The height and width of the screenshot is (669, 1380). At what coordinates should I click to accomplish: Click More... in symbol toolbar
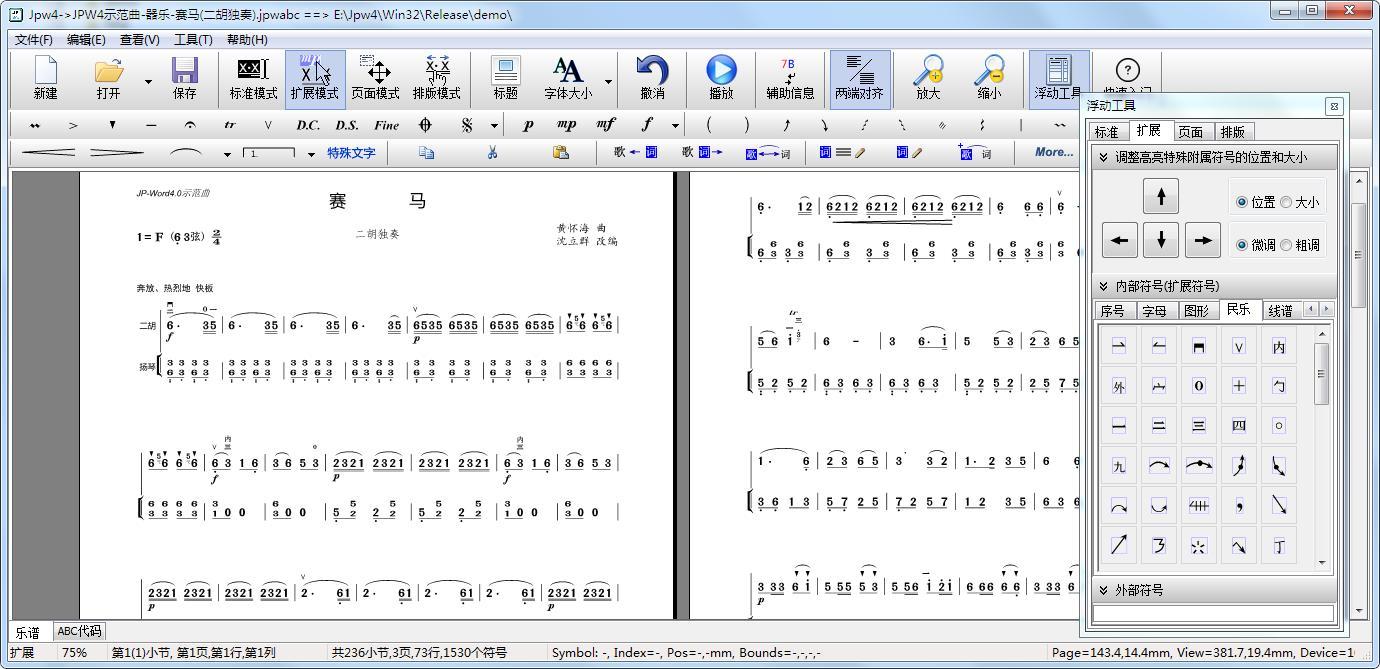1054,152
